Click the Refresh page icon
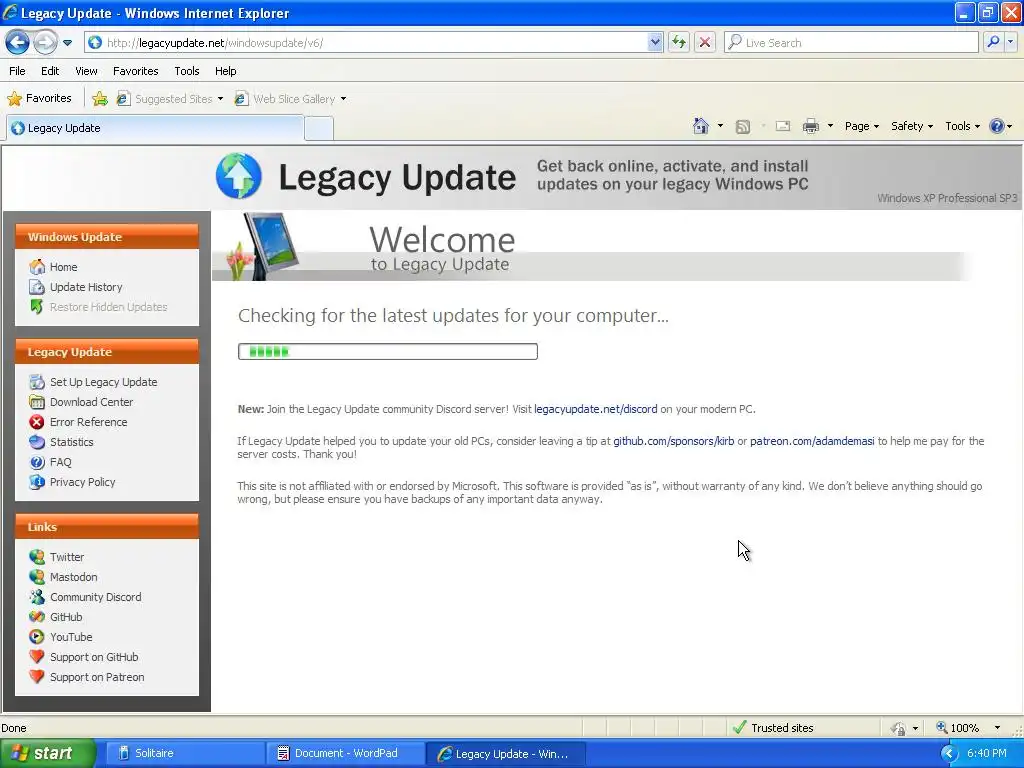The image size is (1024, 768). pyautogui.click(x=679, y=42)
